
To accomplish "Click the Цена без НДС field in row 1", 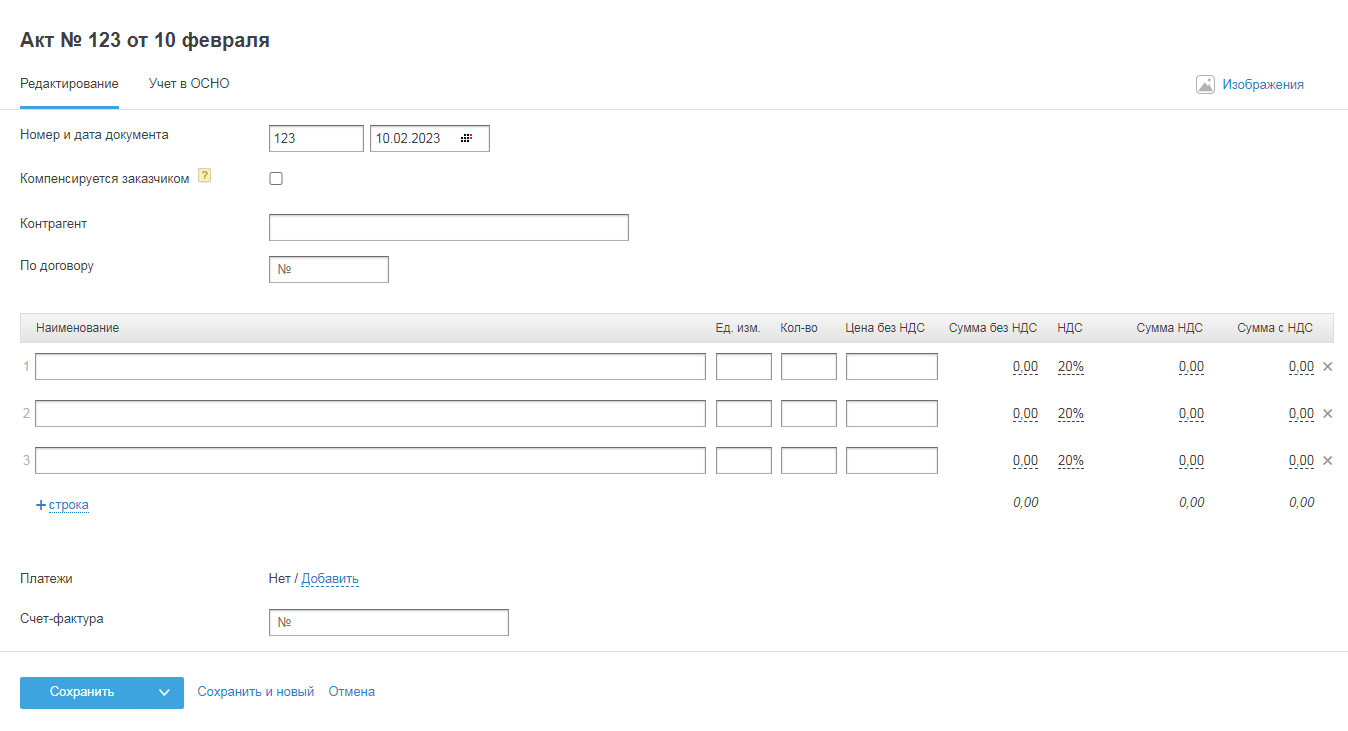I will [892, 367].
